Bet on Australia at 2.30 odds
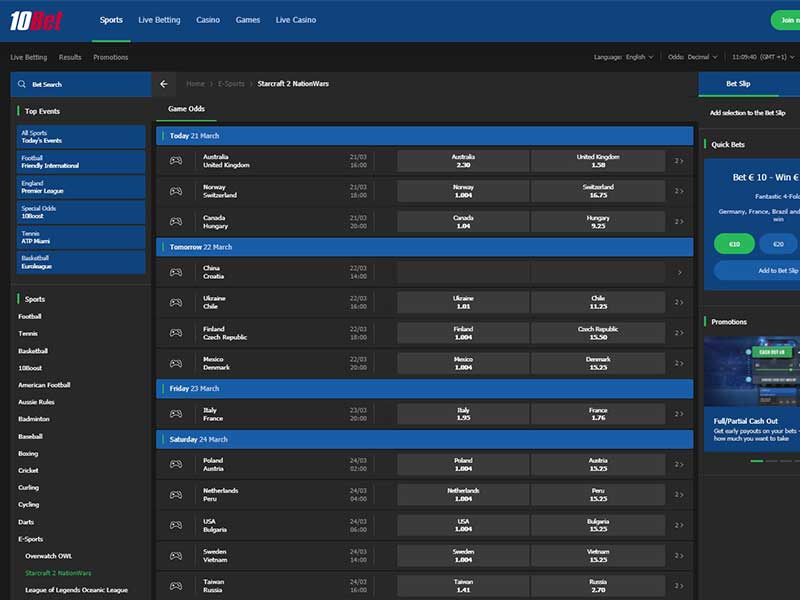This screenshot has height=600, width=800. click(463, 161)
